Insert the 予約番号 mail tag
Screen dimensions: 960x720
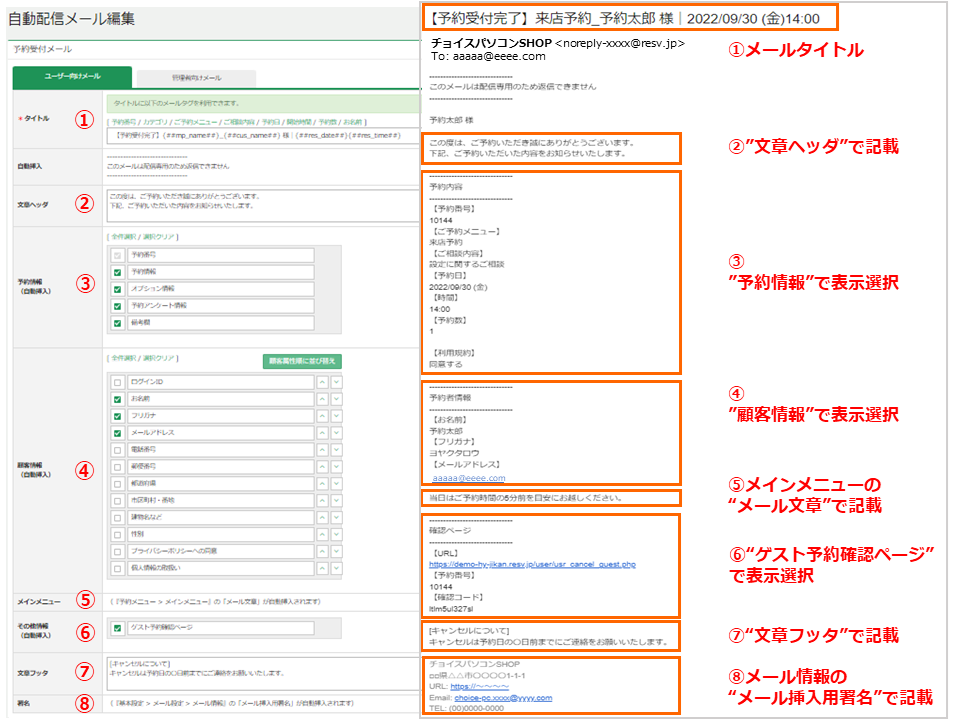(x=125, y=122)
